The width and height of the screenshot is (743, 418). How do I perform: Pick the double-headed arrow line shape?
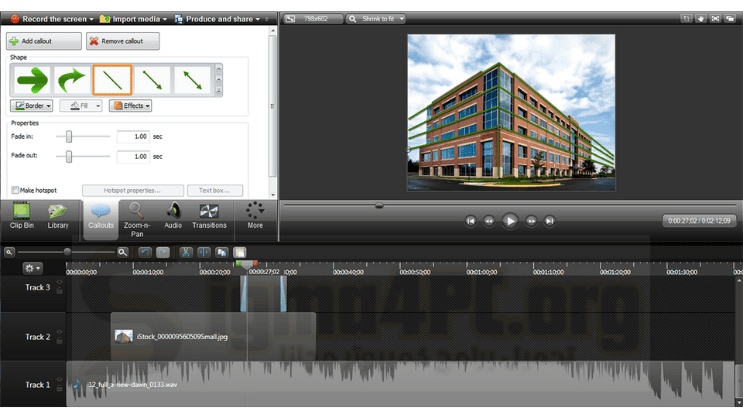[x=193, y=80]
